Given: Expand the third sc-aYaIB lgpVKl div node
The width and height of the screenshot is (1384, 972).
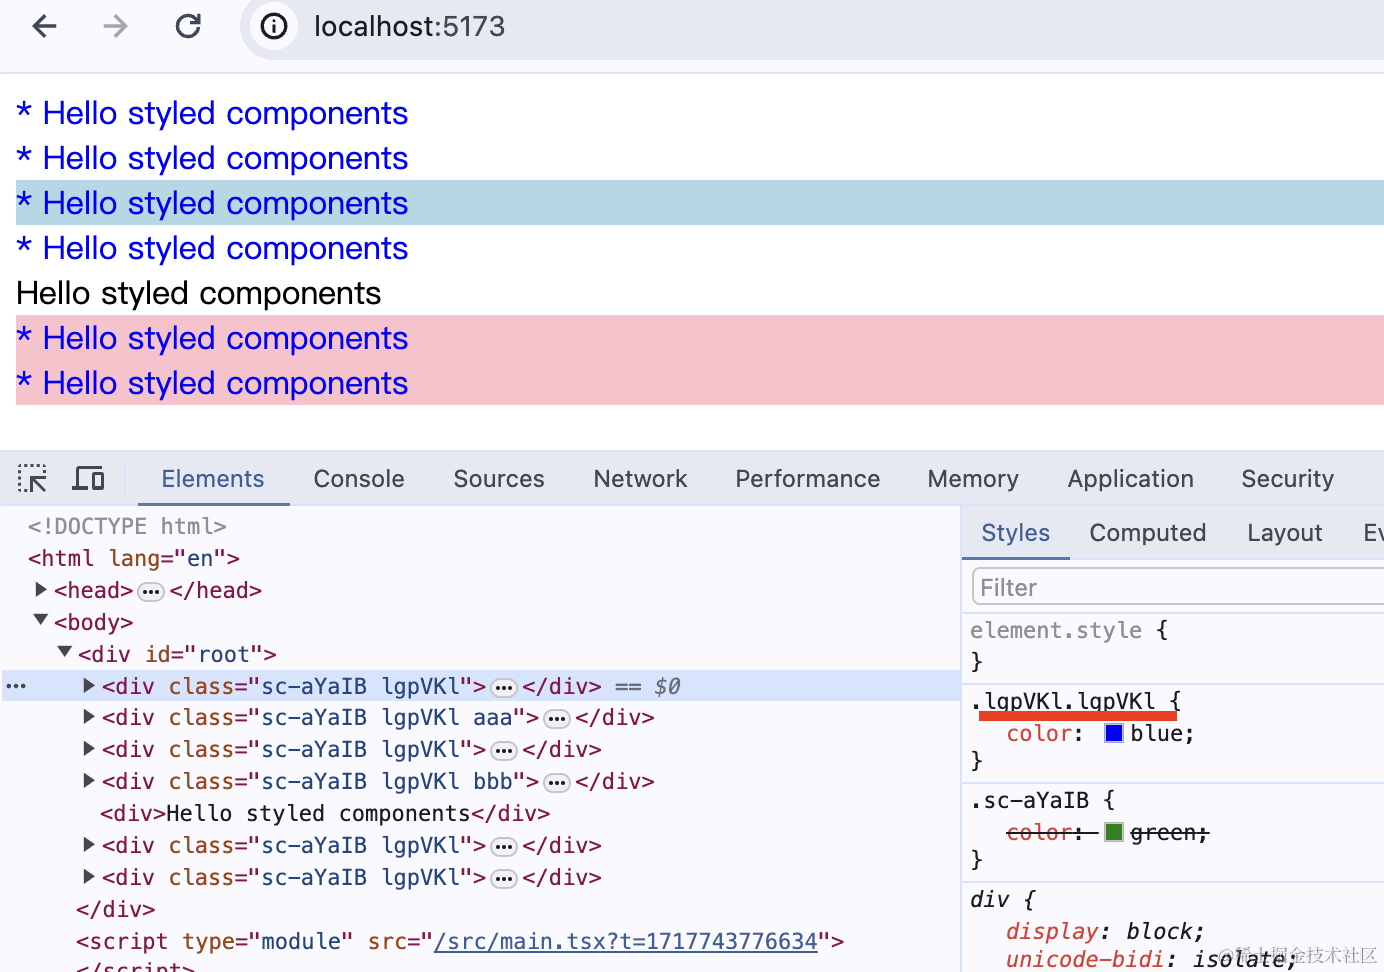Looking at the screenshot, I should (x=89, y=748).
